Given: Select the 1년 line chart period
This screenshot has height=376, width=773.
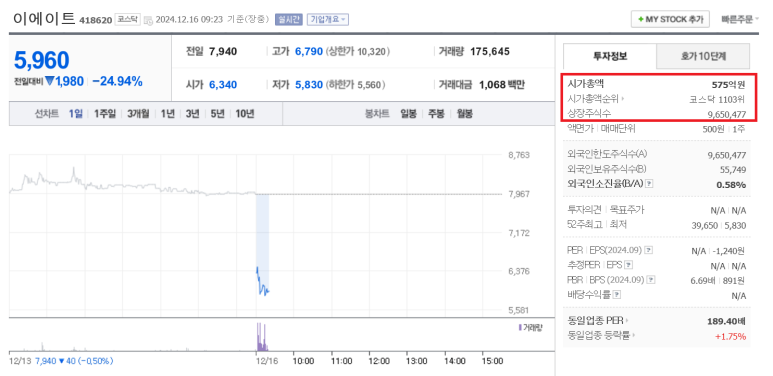Looking at the screenshot, I should tap(168, 114).
